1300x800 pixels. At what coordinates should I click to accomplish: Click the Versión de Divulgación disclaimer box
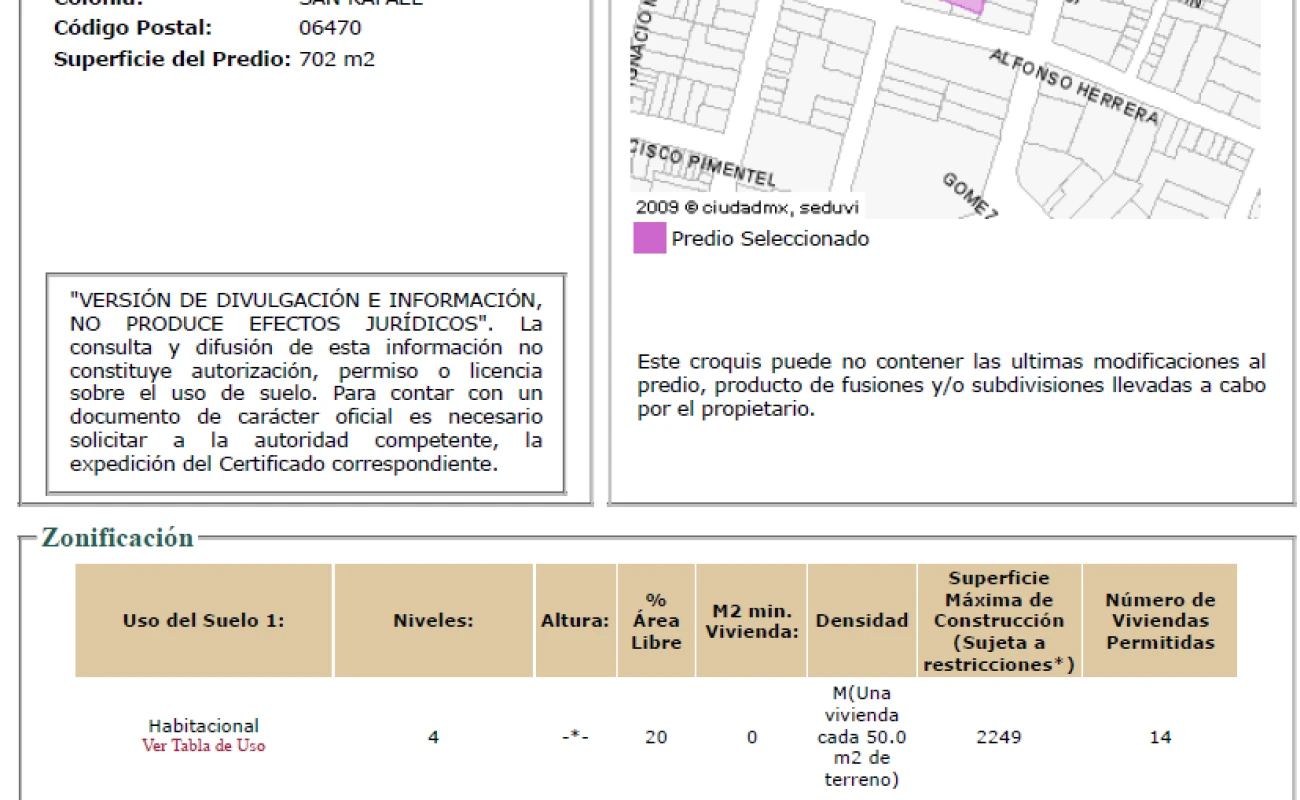pyautogui.click(x=306, y=383)
